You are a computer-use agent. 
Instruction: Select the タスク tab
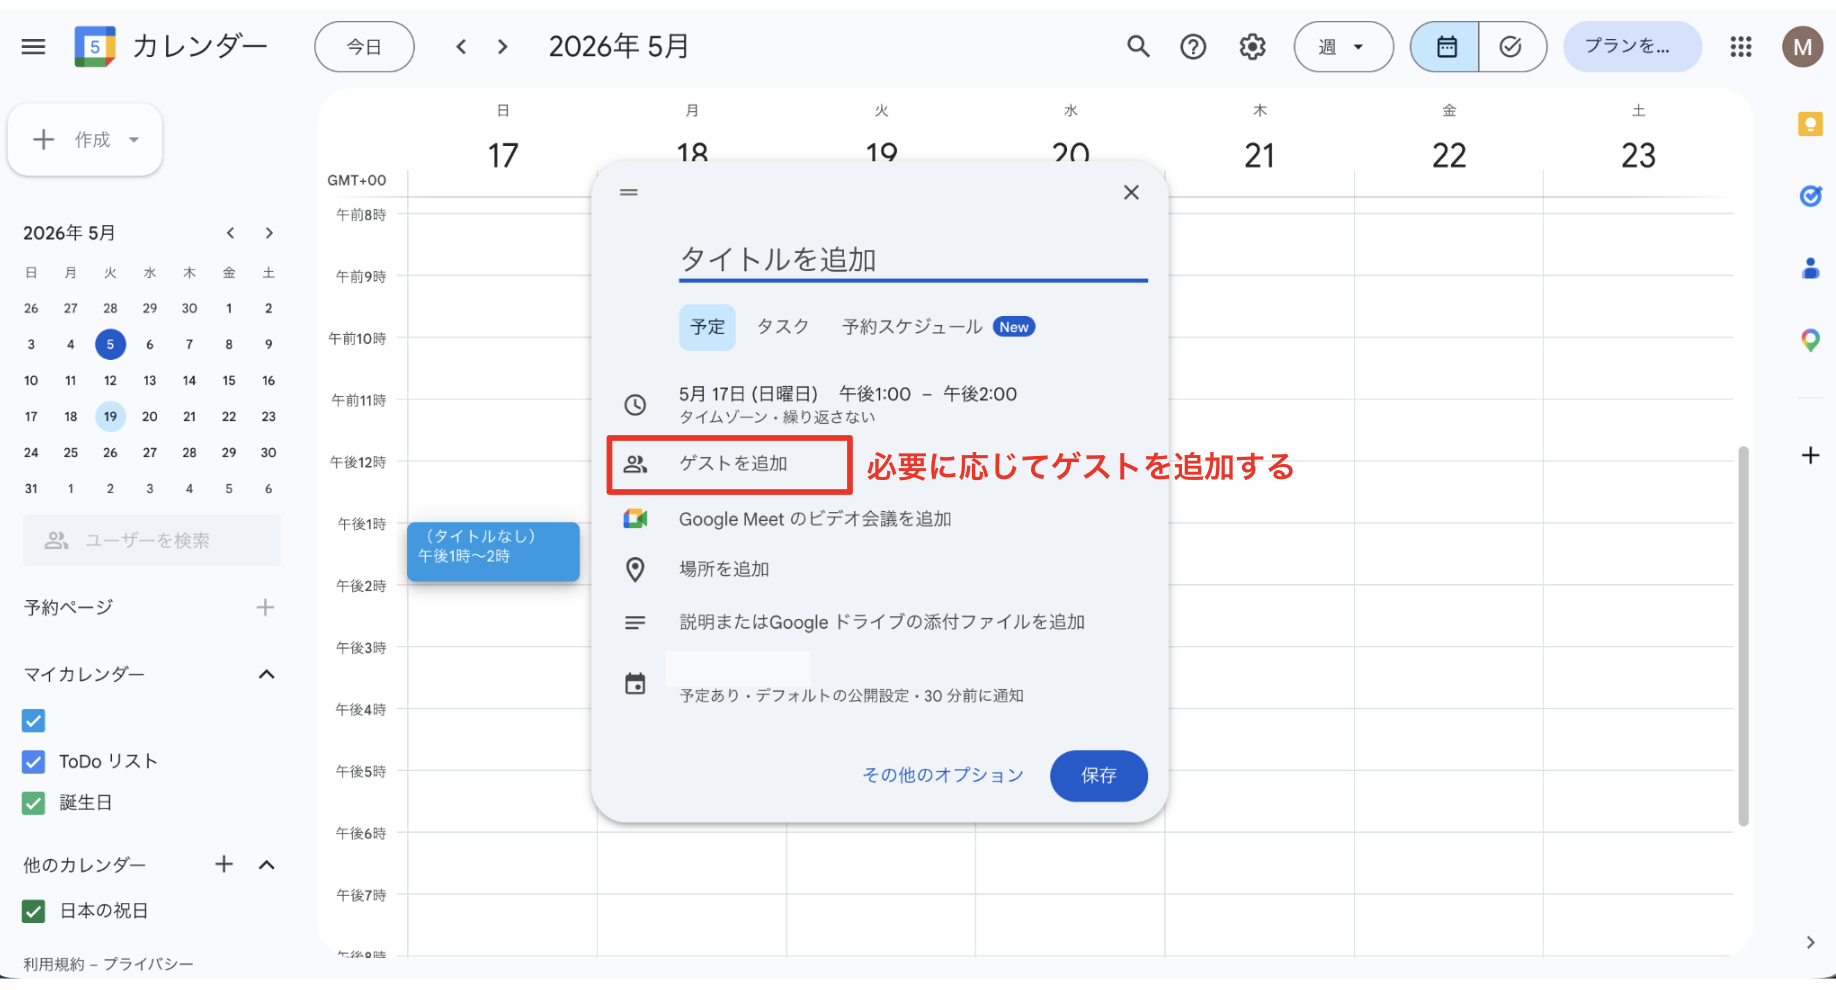click(782, 327)
